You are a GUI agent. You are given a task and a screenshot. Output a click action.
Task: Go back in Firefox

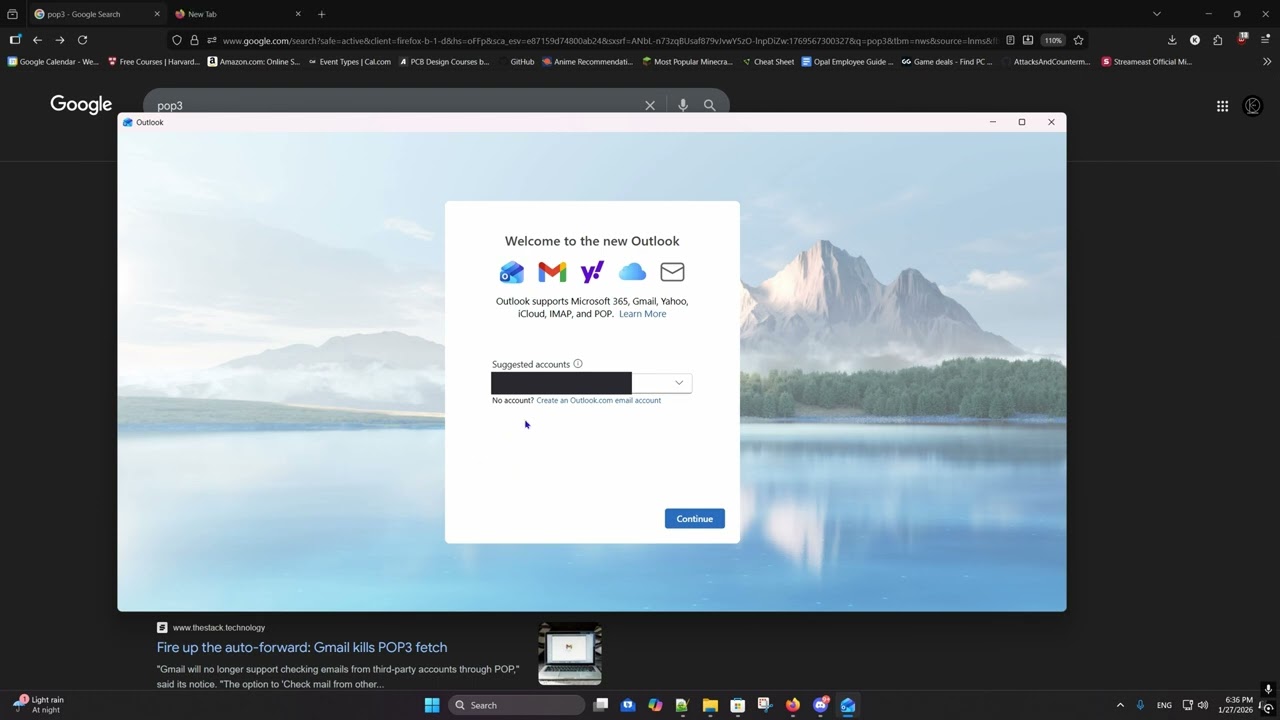point(37,40)
